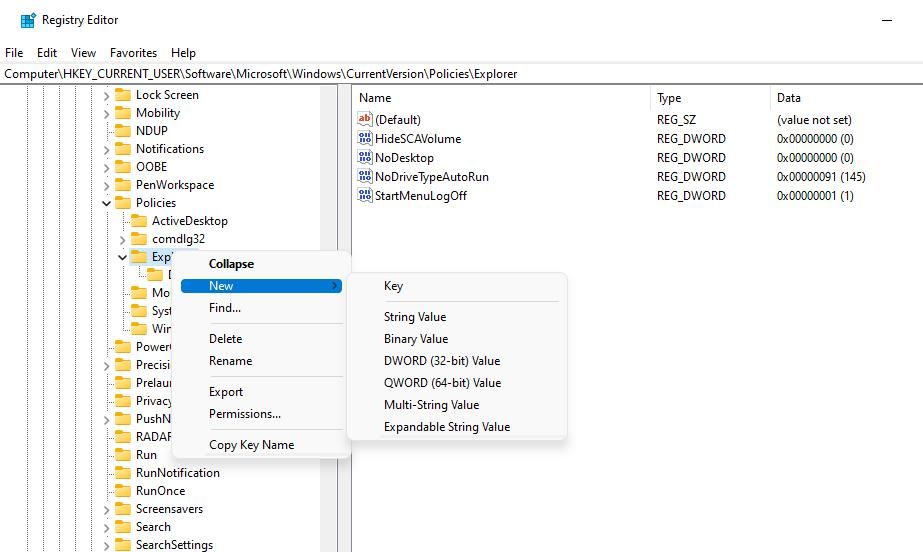
Task: Open the Favorites menu
Action: [134, 52]
